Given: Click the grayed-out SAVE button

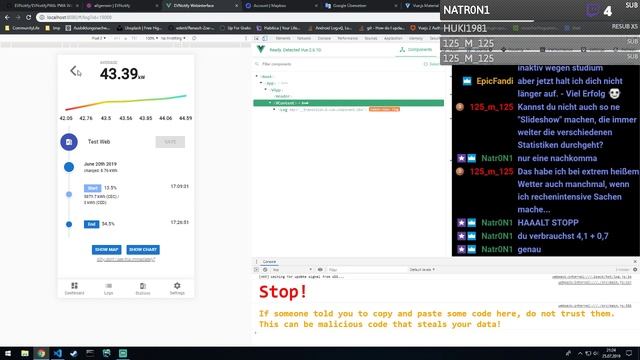Looking at the screenshot, I should coord(170,142).
